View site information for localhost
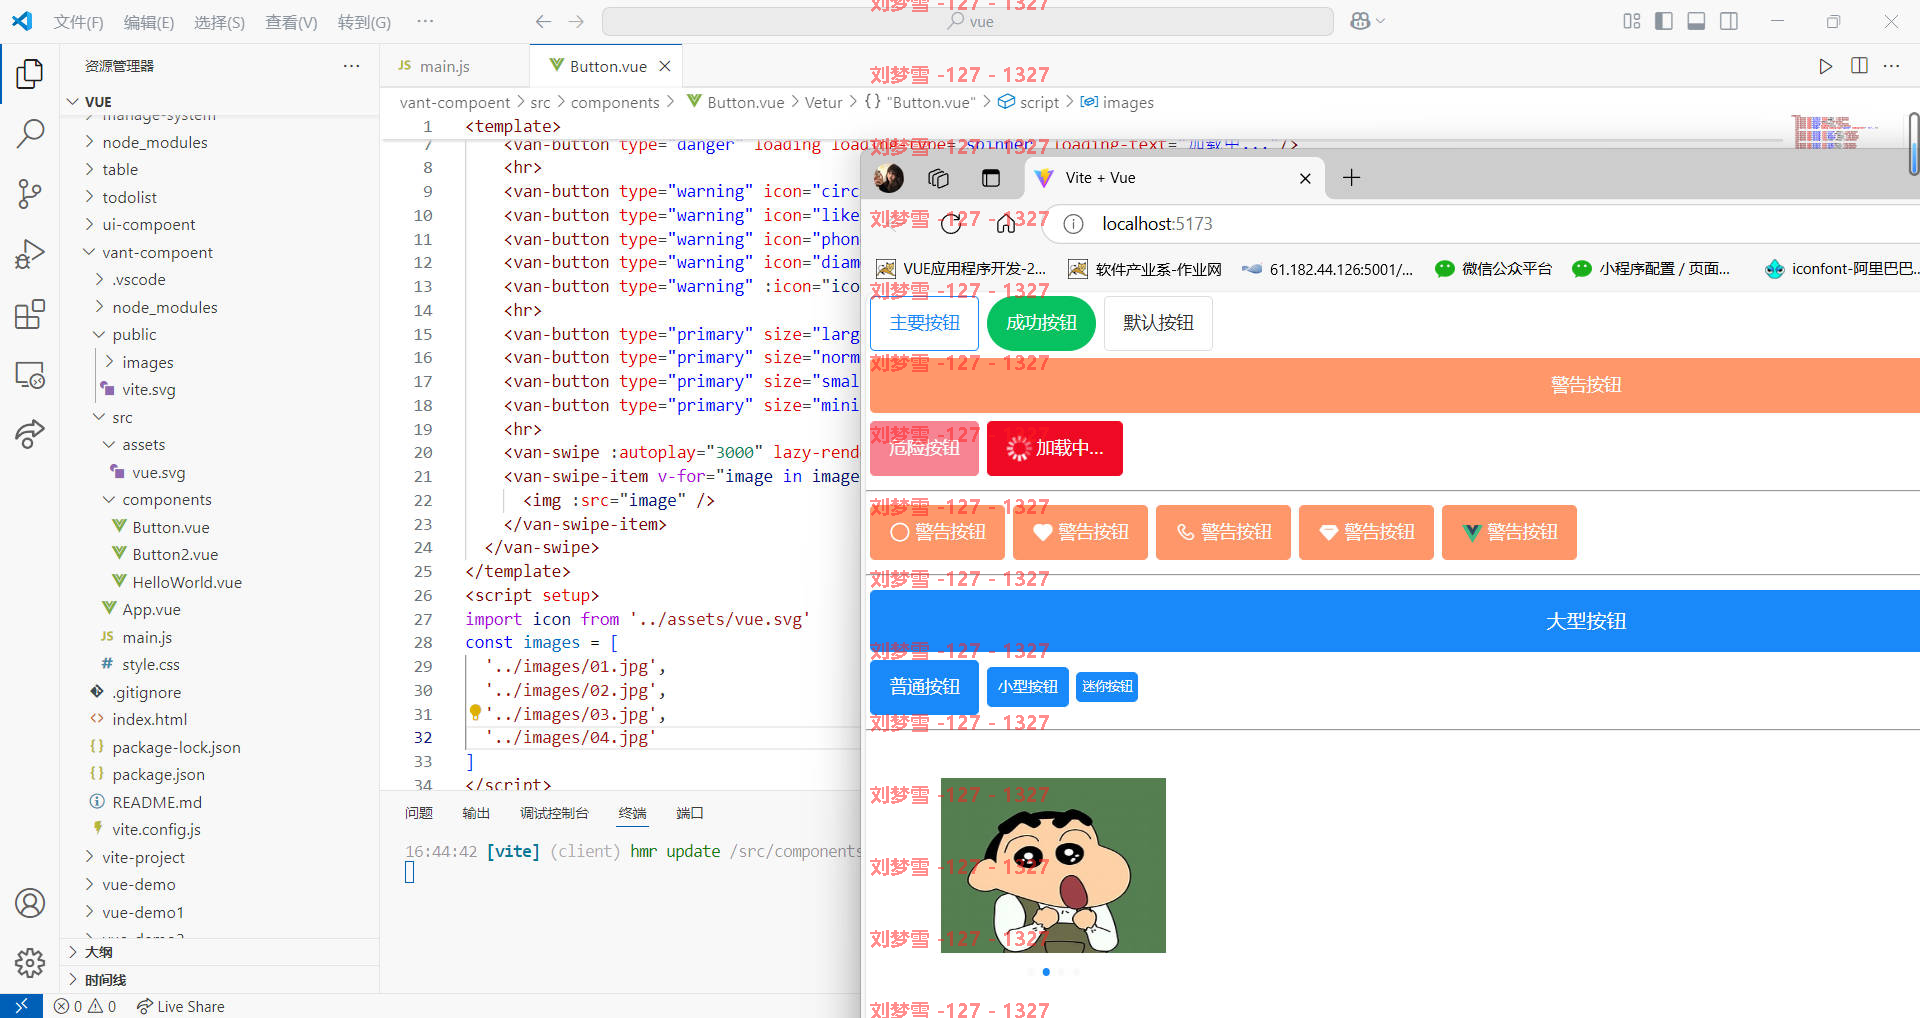1920x1018 pixels. point(1073,224)
